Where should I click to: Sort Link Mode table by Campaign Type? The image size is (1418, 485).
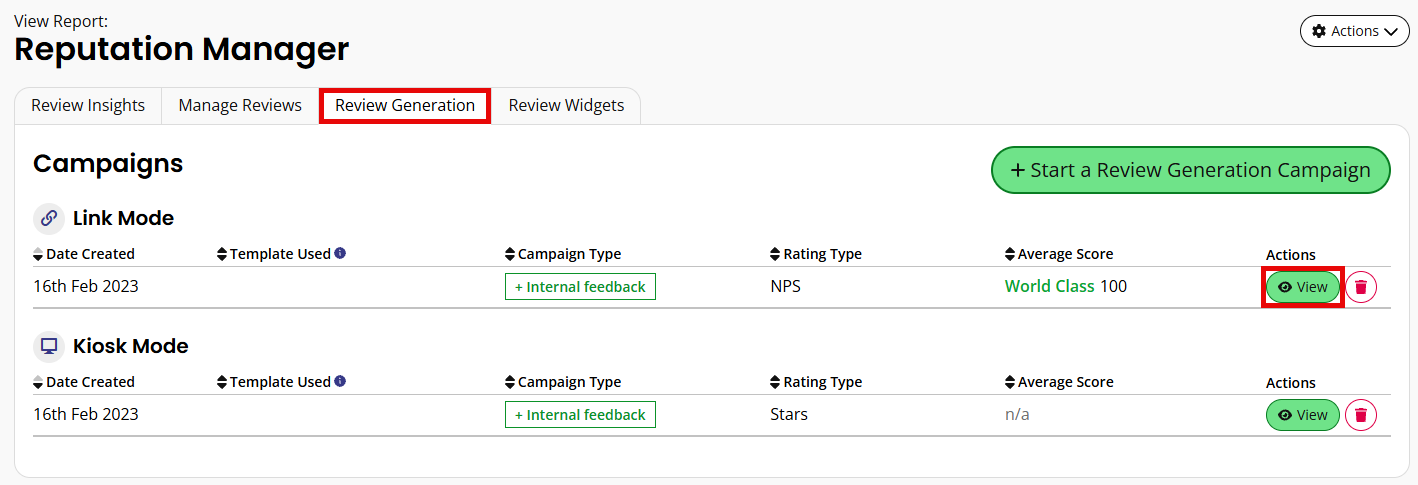tap(563, 254)
